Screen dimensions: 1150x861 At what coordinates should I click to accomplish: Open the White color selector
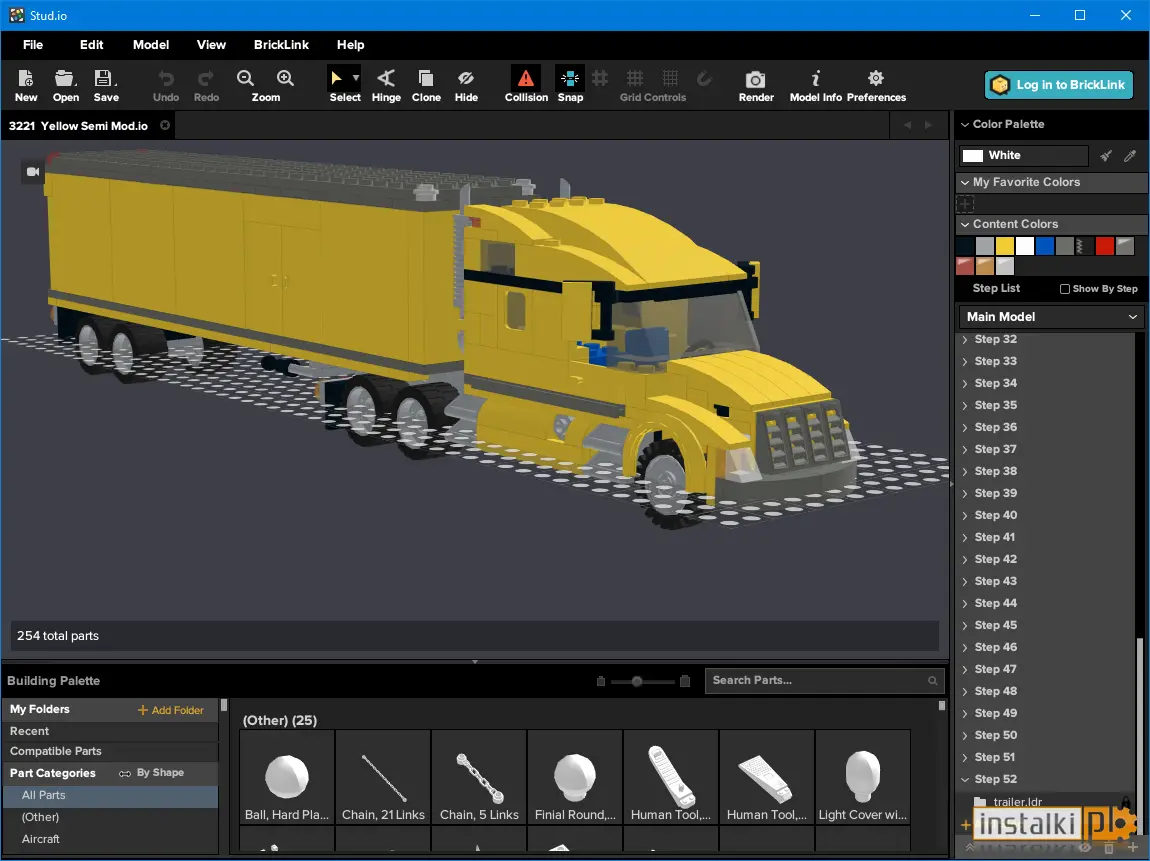click(1023, 155)
